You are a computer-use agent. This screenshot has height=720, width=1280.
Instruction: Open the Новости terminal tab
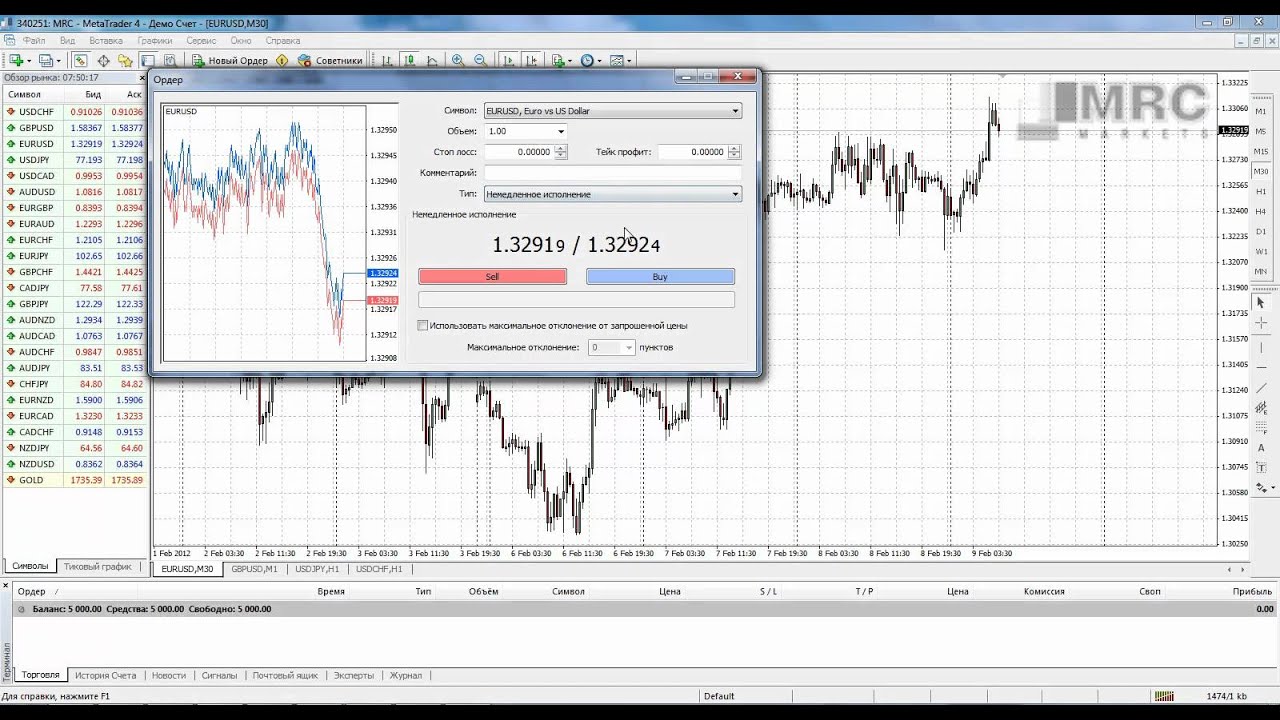click(169, 676)
